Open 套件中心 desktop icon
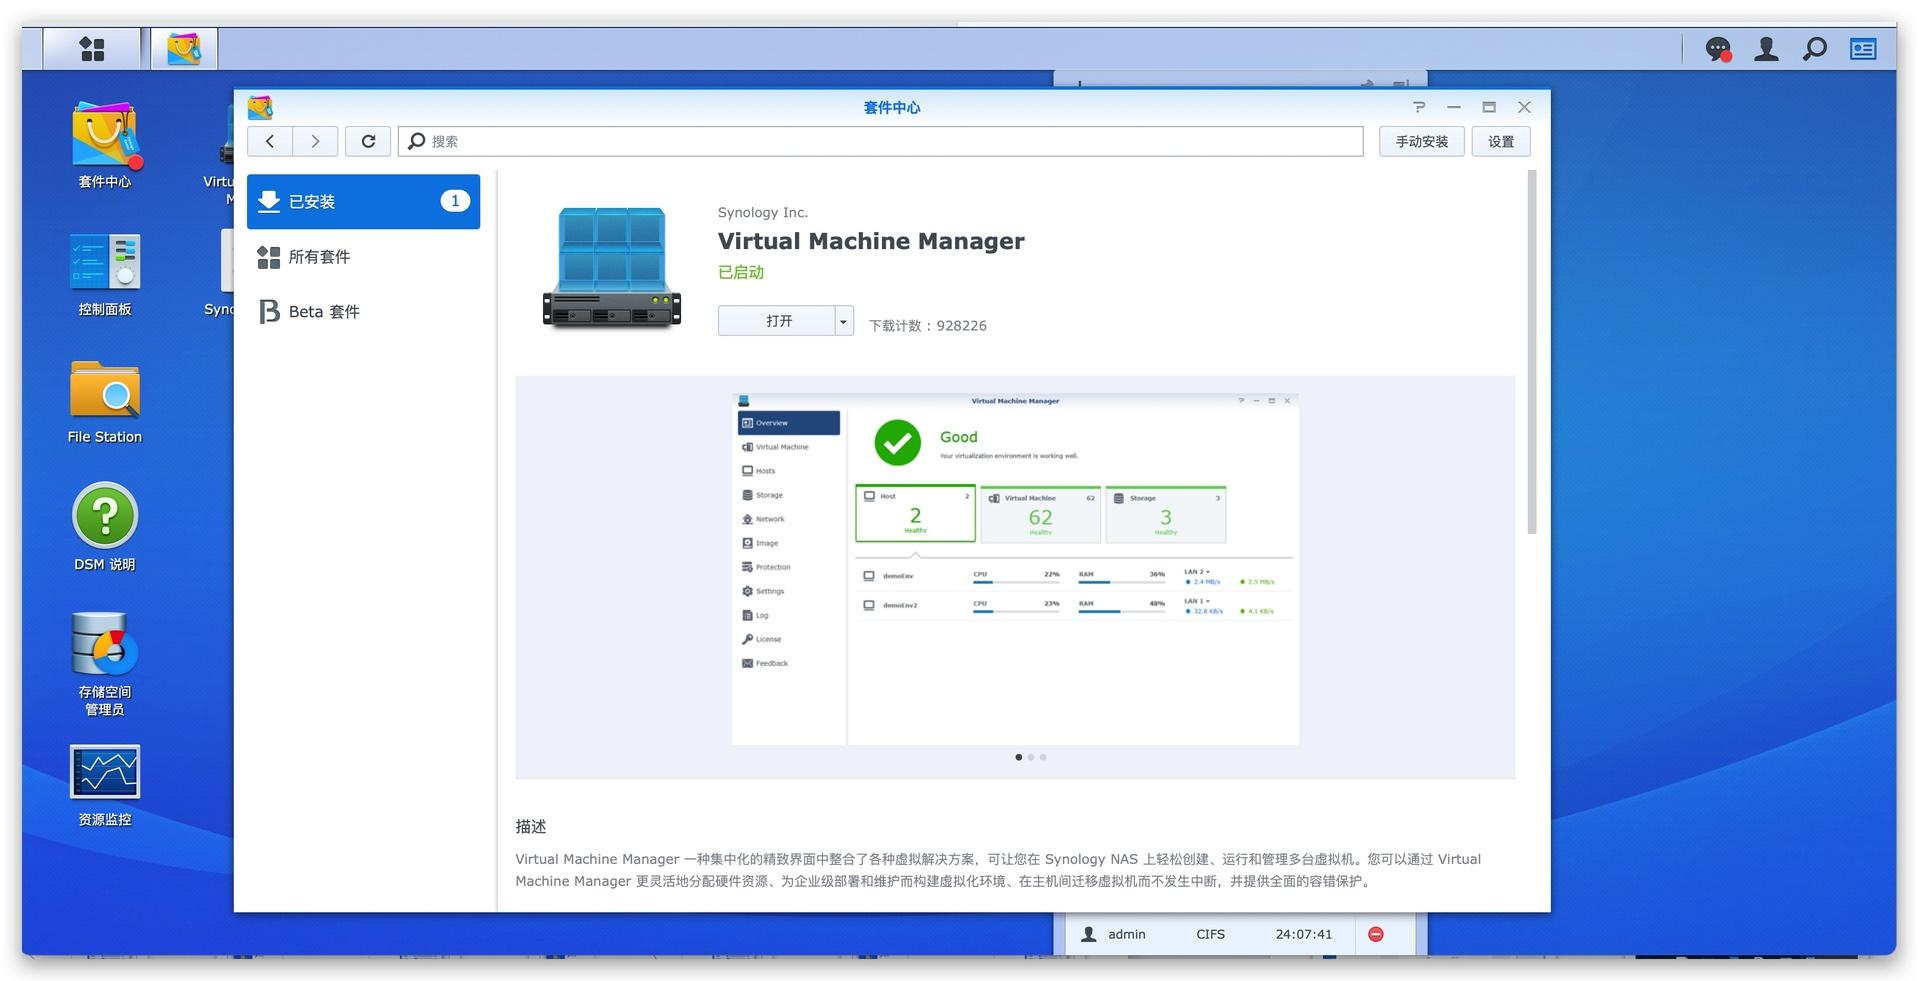Screen dimensions: 1920x981 click(105, 145)
